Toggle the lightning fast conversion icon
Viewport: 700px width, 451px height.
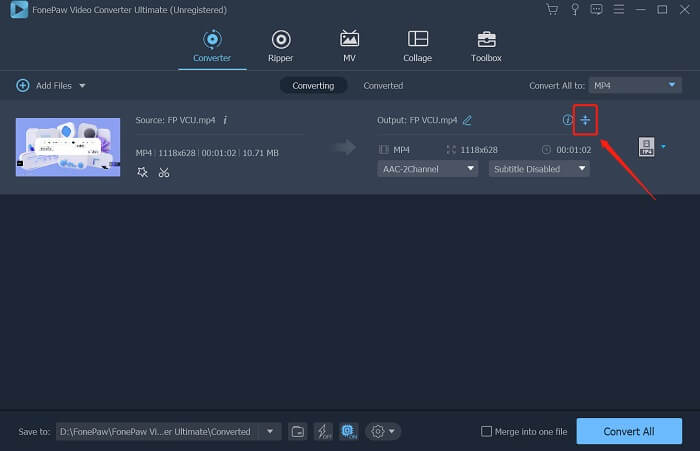[x=323, y=431]
